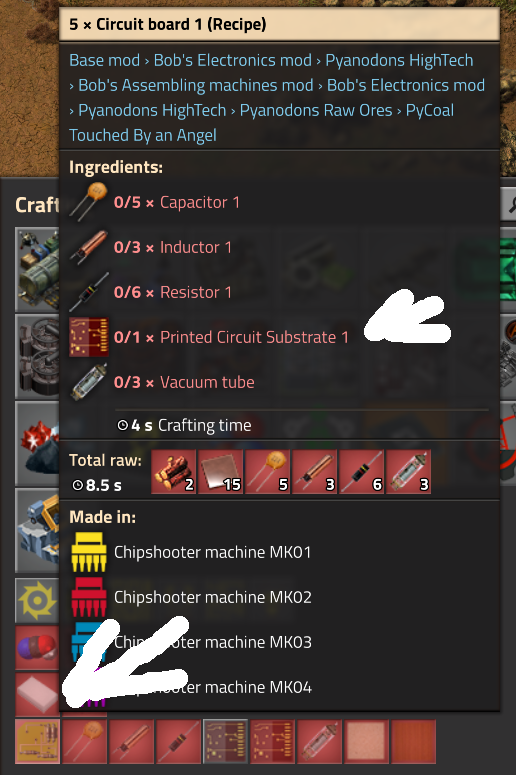
Task: Select the inductor recipe in bottom row
Action: [131, 741]
